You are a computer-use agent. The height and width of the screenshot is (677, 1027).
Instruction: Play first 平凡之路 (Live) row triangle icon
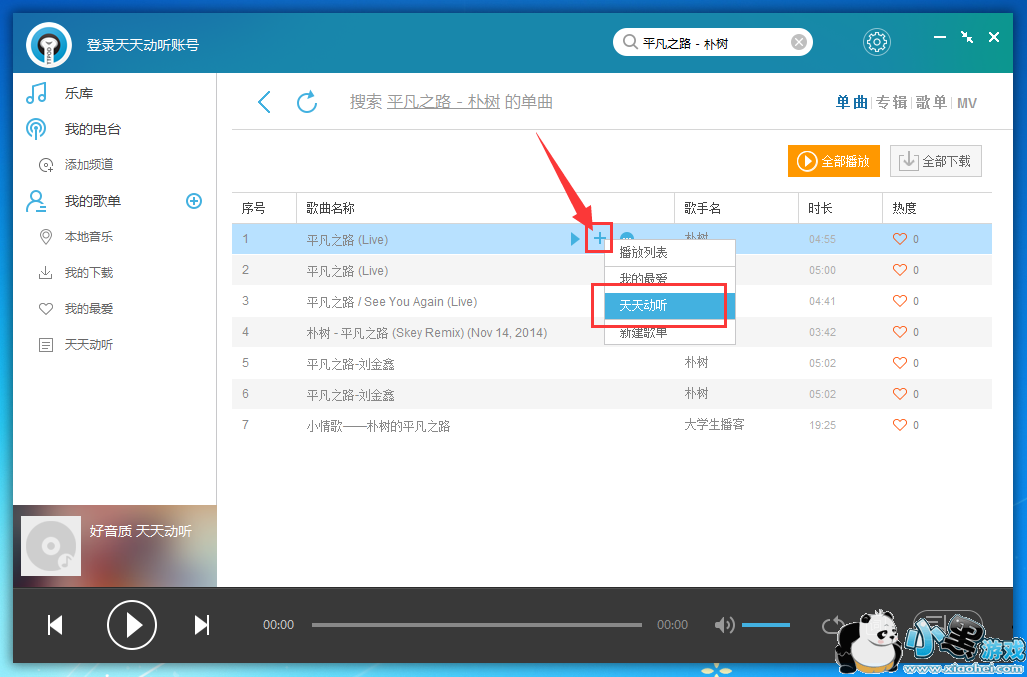click(575, 239)
